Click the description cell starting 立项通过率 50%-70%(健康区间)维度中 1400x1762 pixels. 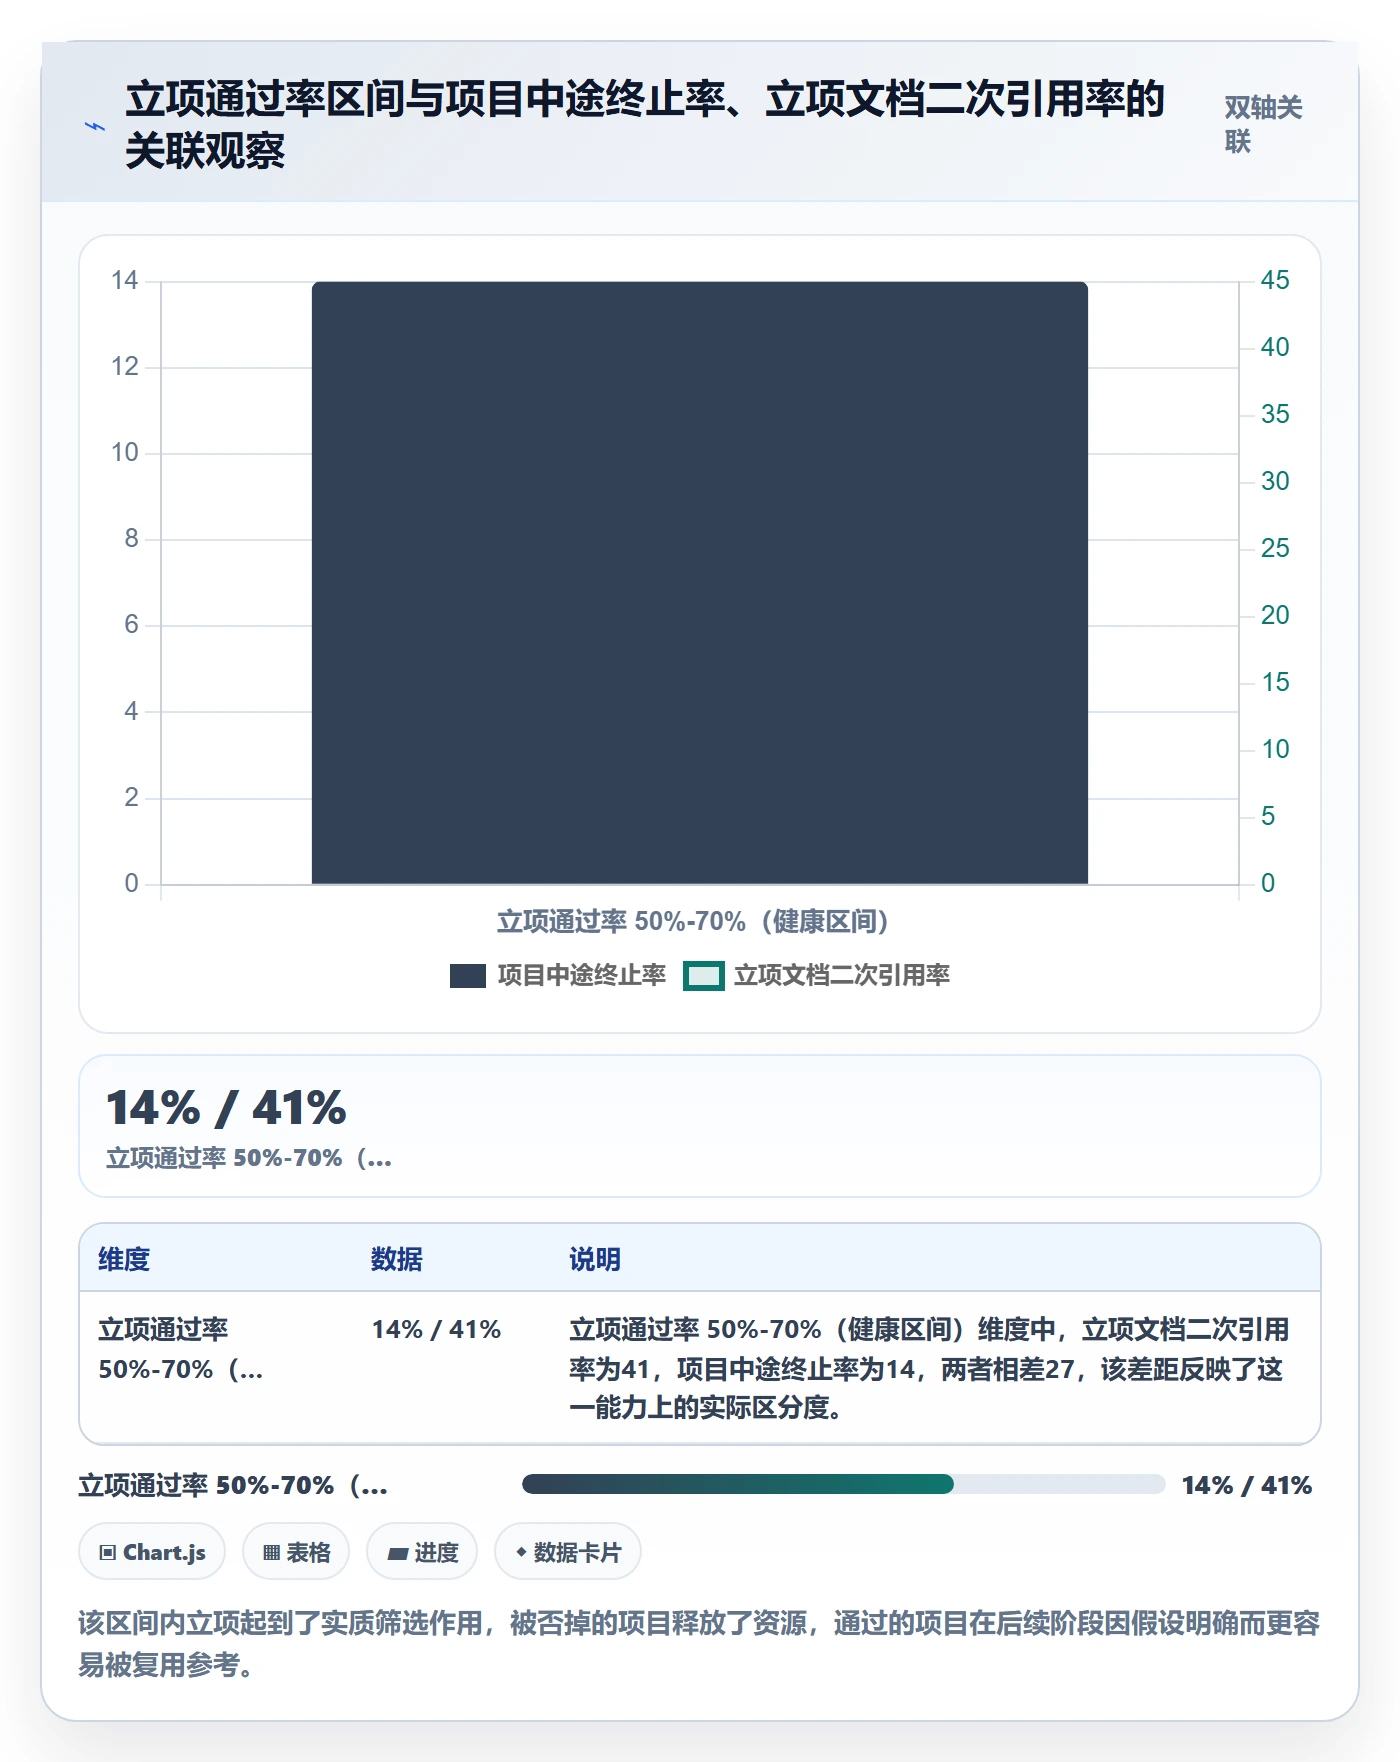[x=929, y=1368]
